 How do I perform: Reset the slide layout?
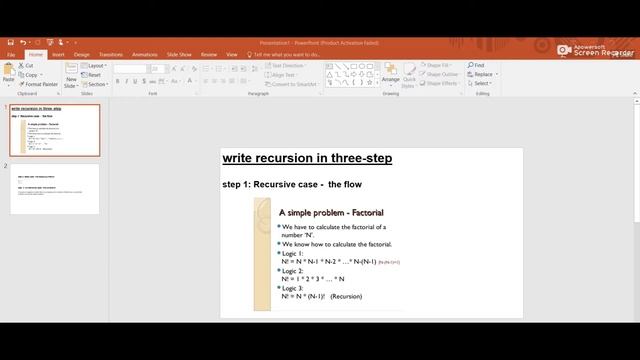click(91, 75)
